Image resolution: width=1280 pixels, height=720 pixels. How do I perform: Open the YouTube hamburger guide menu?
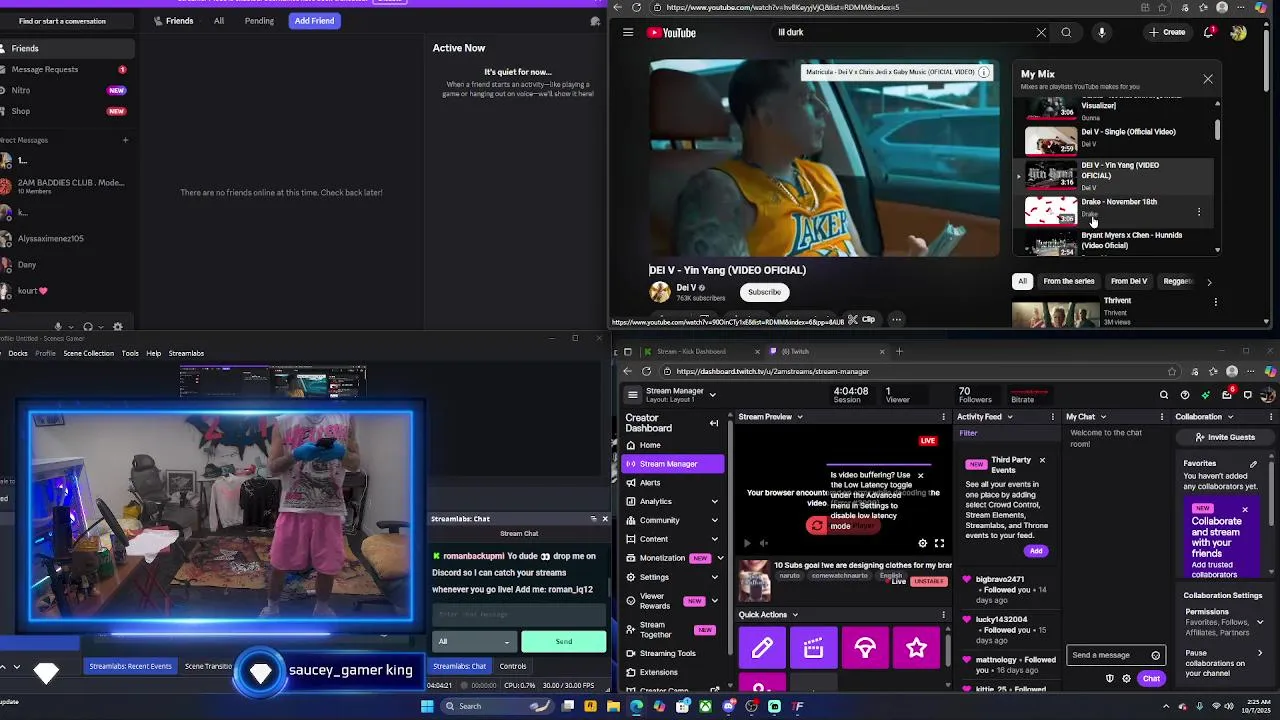pos(628,32)
